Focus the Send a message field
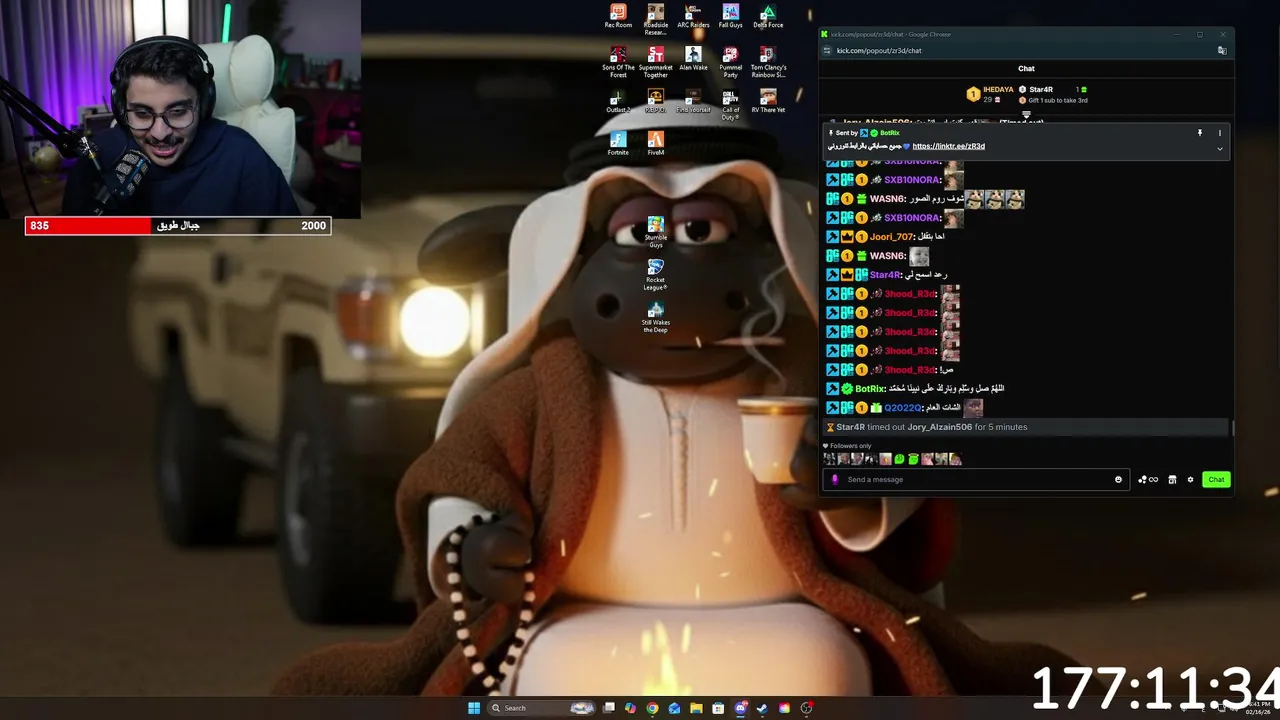Image resolution: width=1280 pixels, height=720 pixels. 976,479
